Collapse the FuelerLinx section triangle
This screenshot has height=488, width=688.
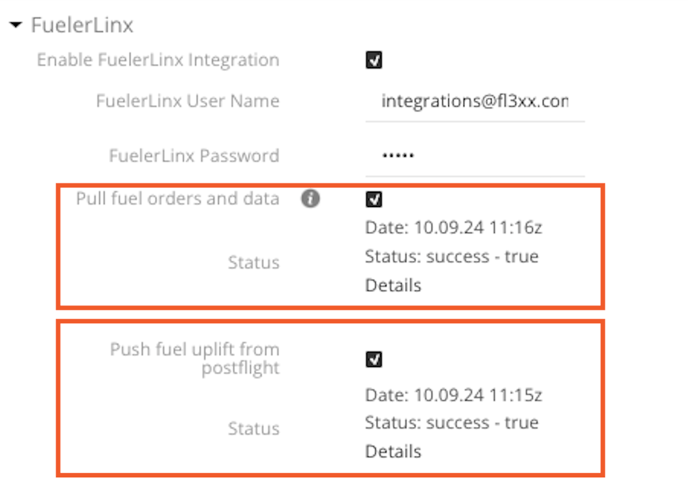click(16, 25)
